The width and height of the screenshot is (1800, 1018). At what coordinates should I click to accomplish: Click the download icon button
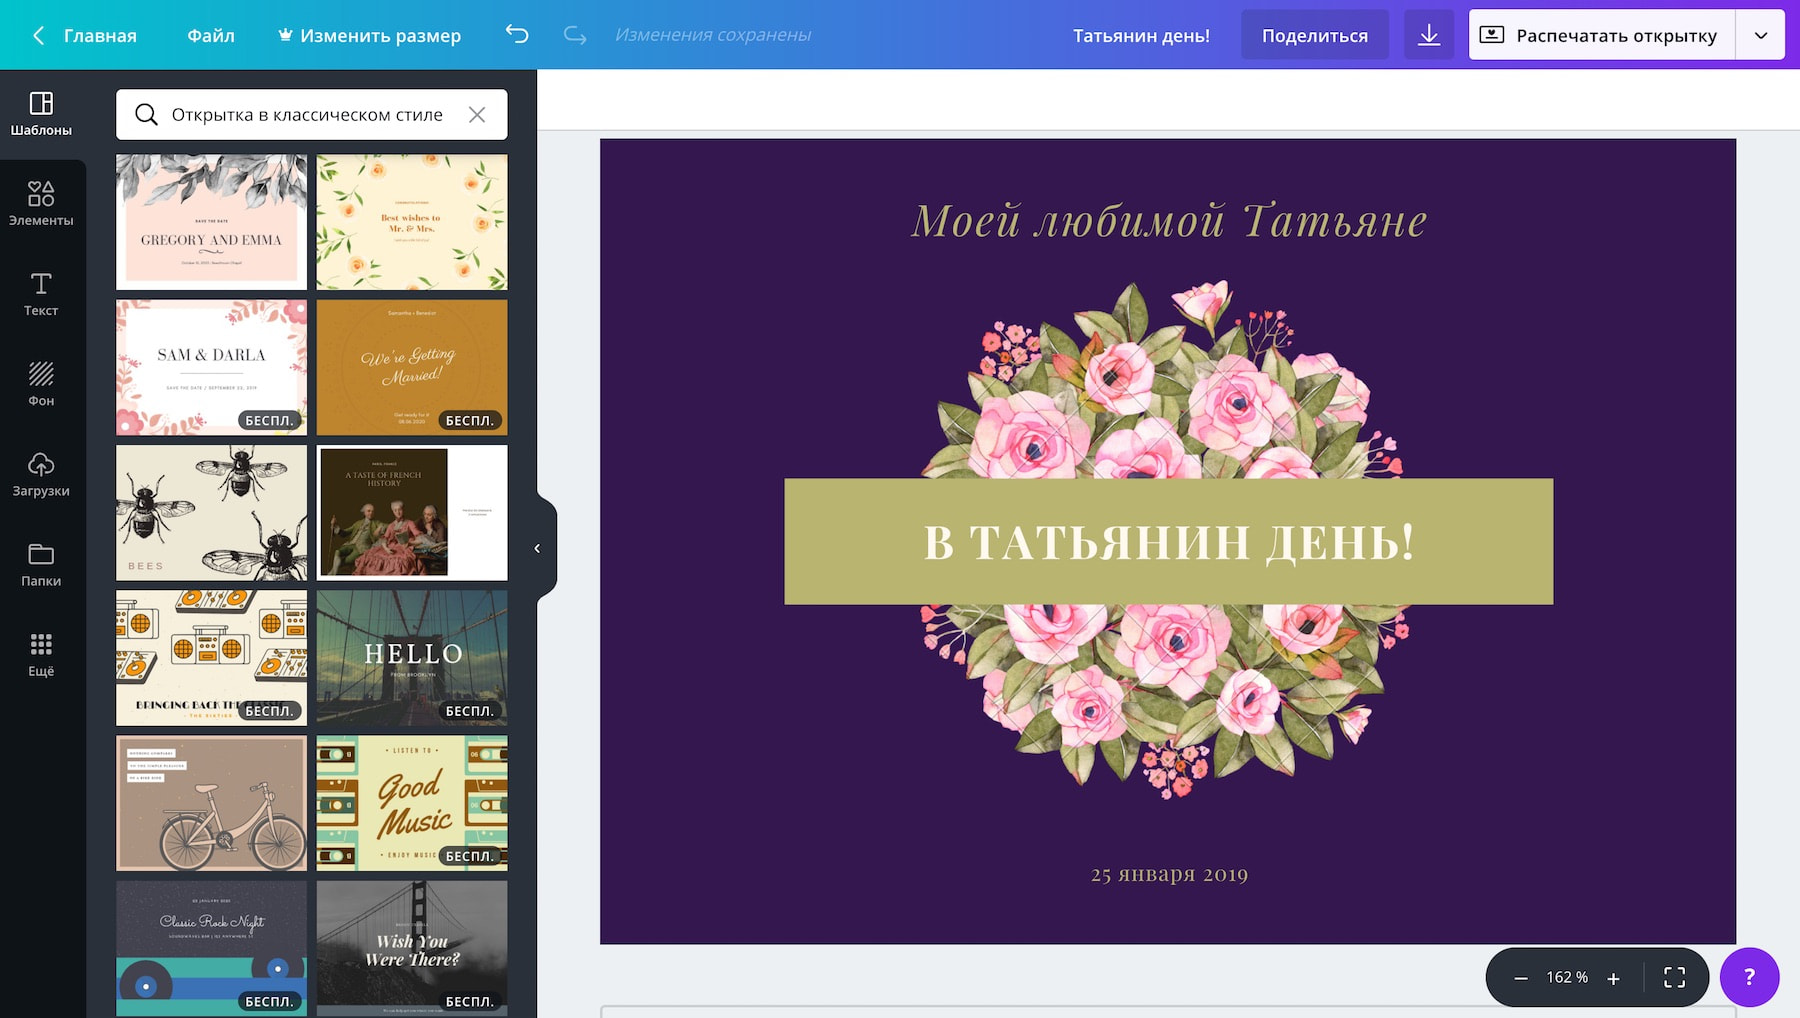[1429, 35]
